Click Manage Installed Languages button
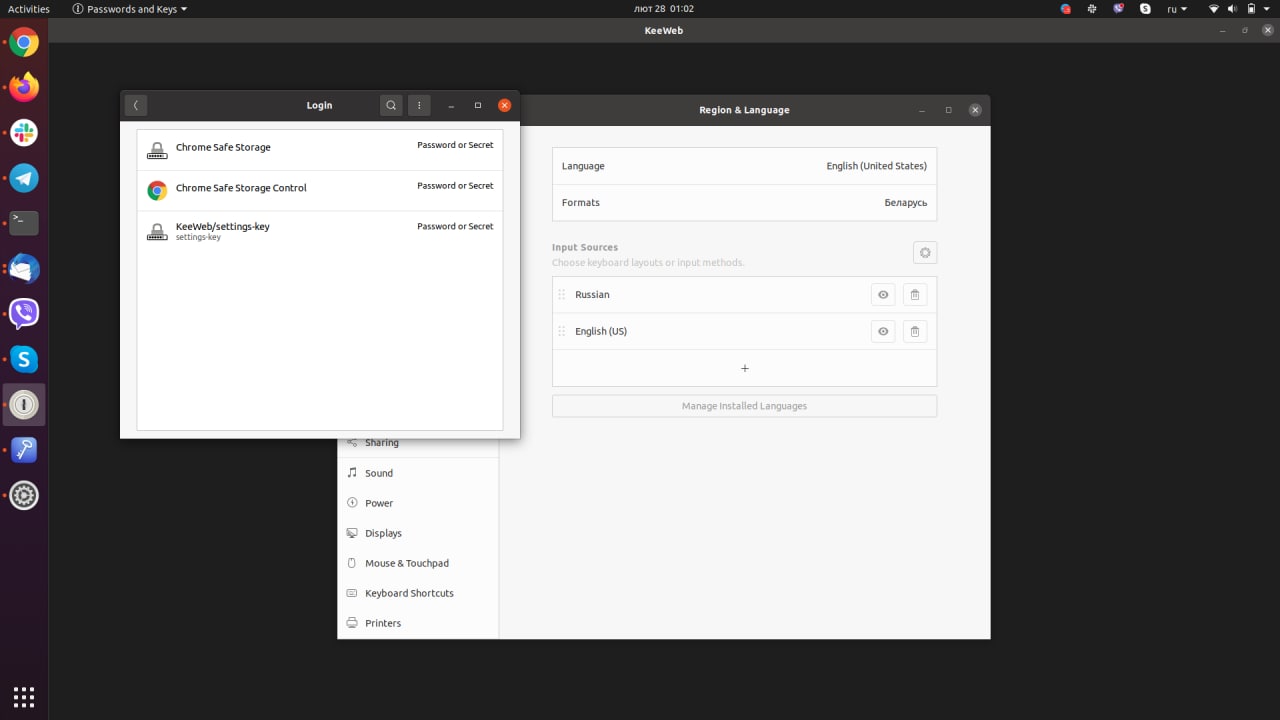 pos(744,406)
